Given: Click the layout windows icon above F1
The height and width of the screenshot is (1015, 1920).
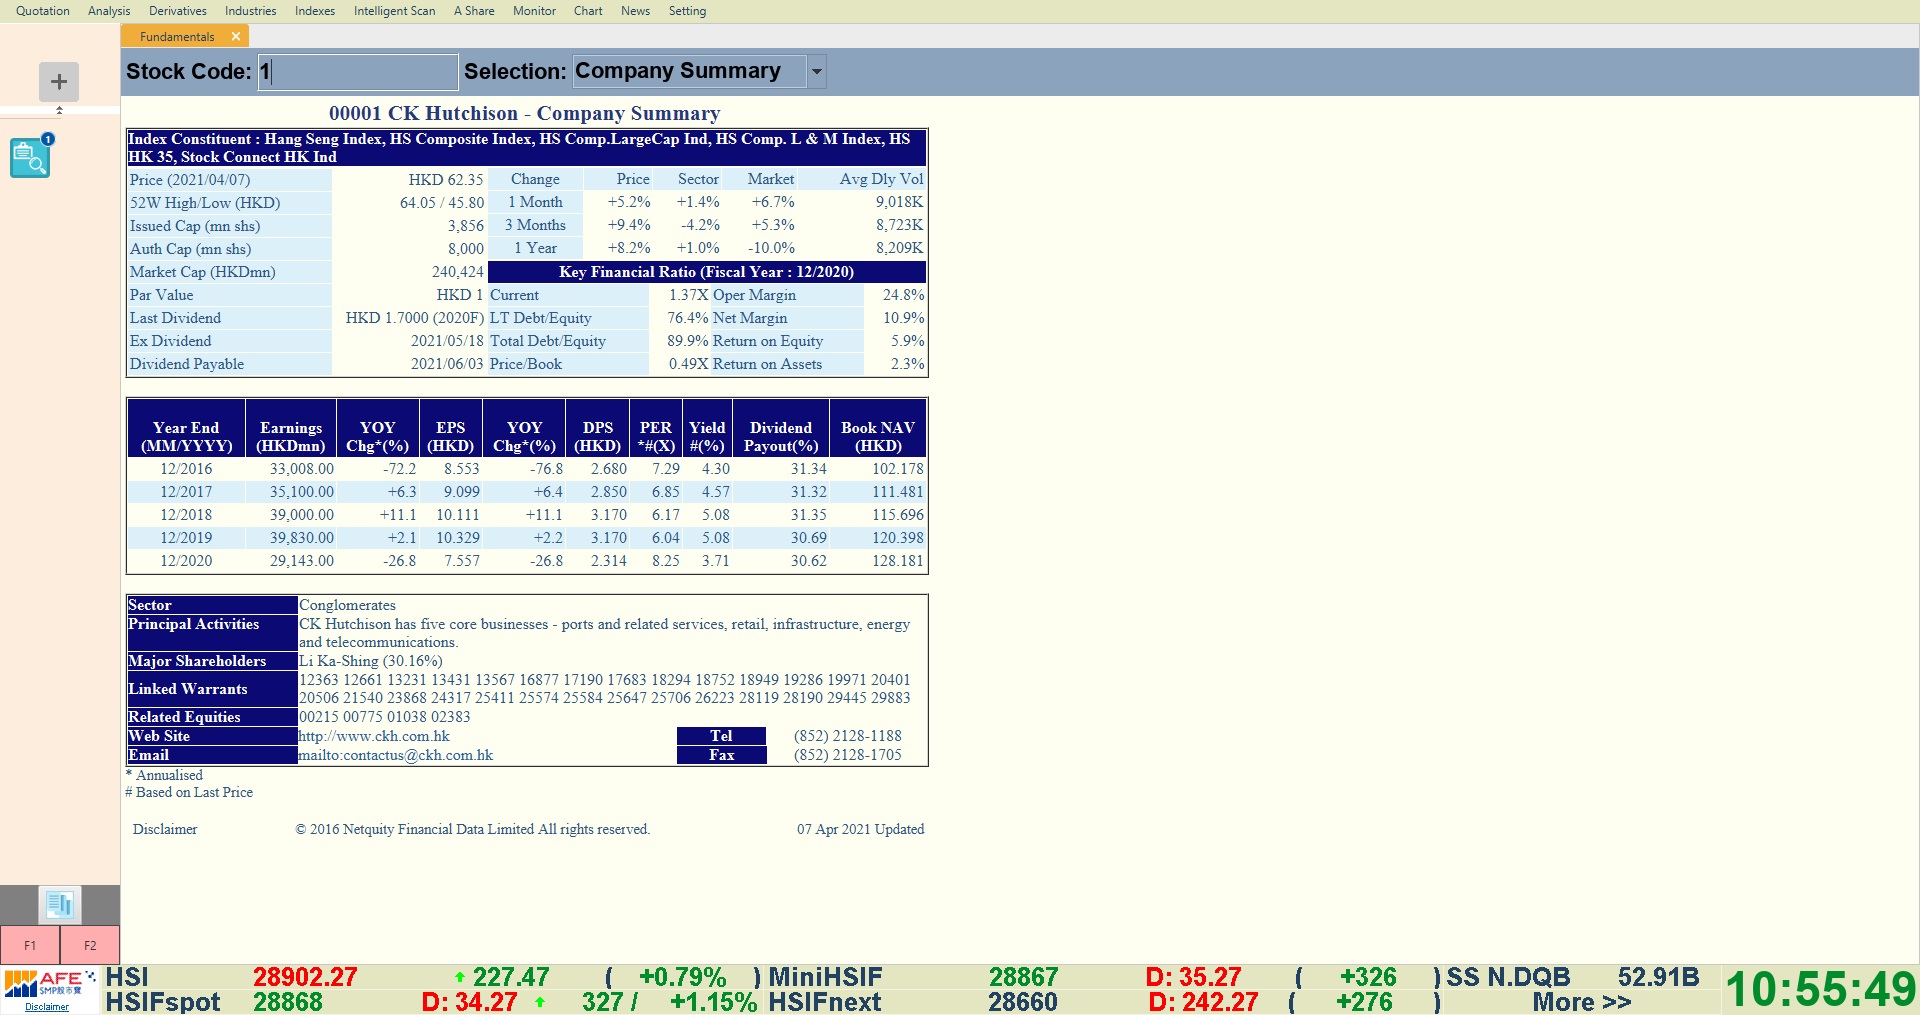Looking at the screenshot, I should [60, 905].
